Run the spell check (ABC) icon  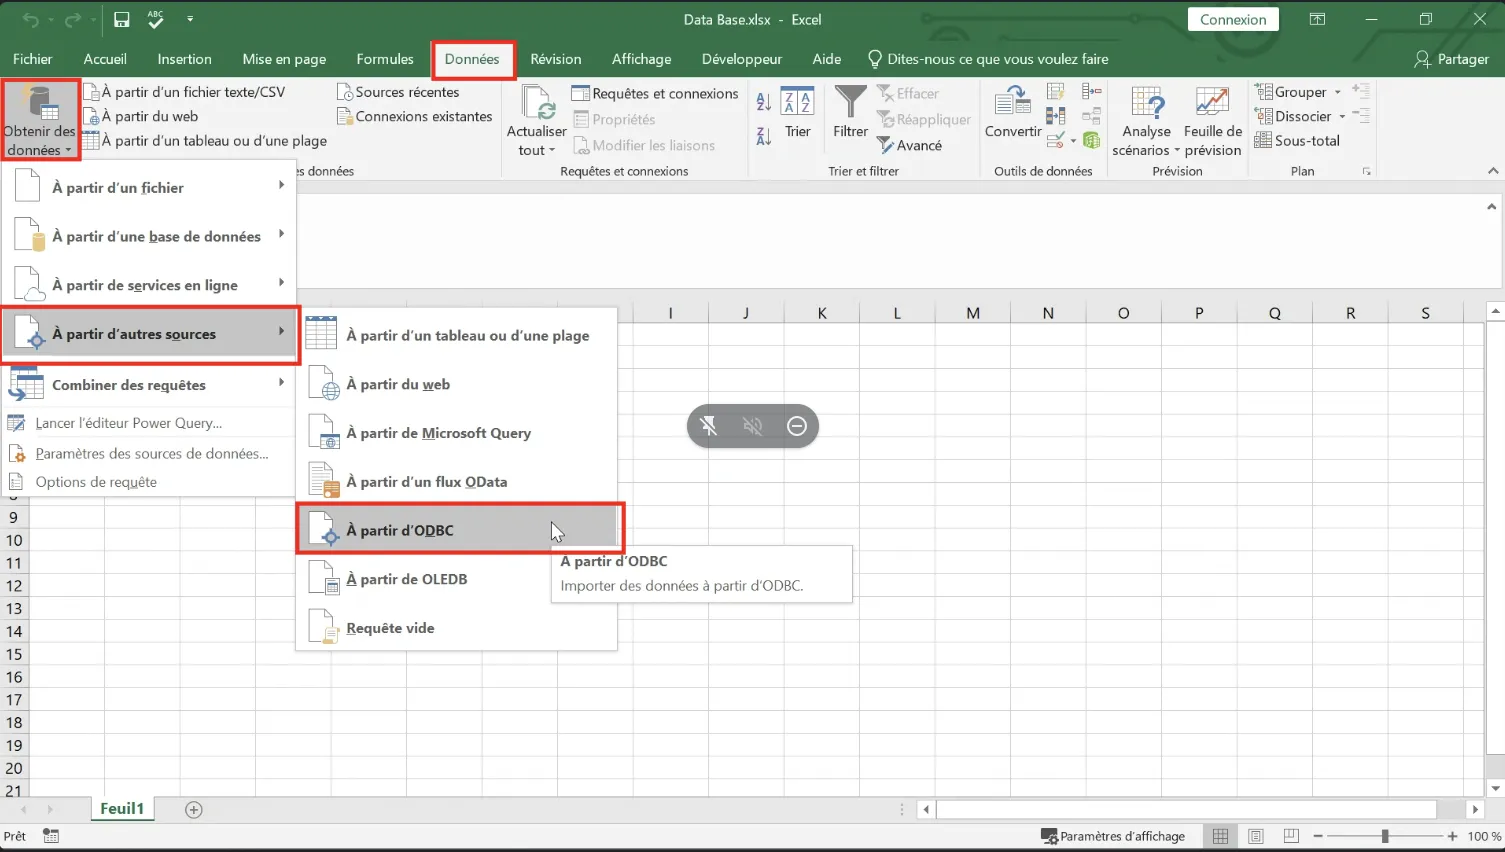click(x=155, y=19)
